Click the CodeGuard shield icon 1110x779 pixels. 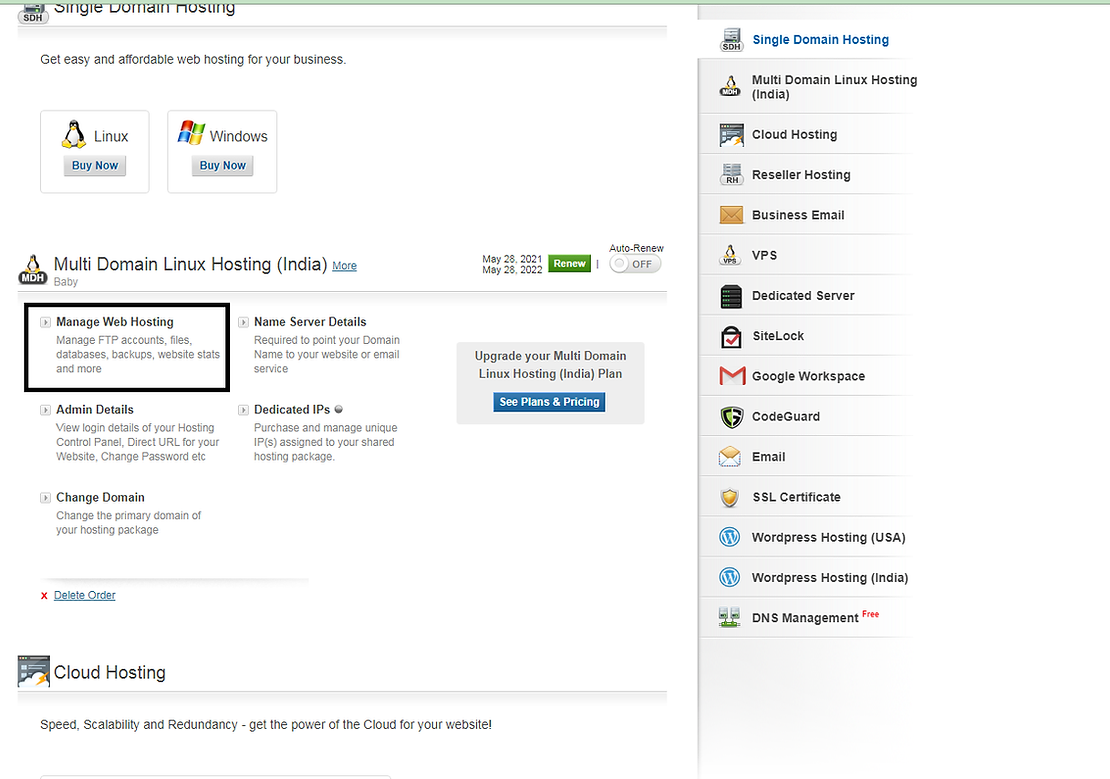point(732,416)
